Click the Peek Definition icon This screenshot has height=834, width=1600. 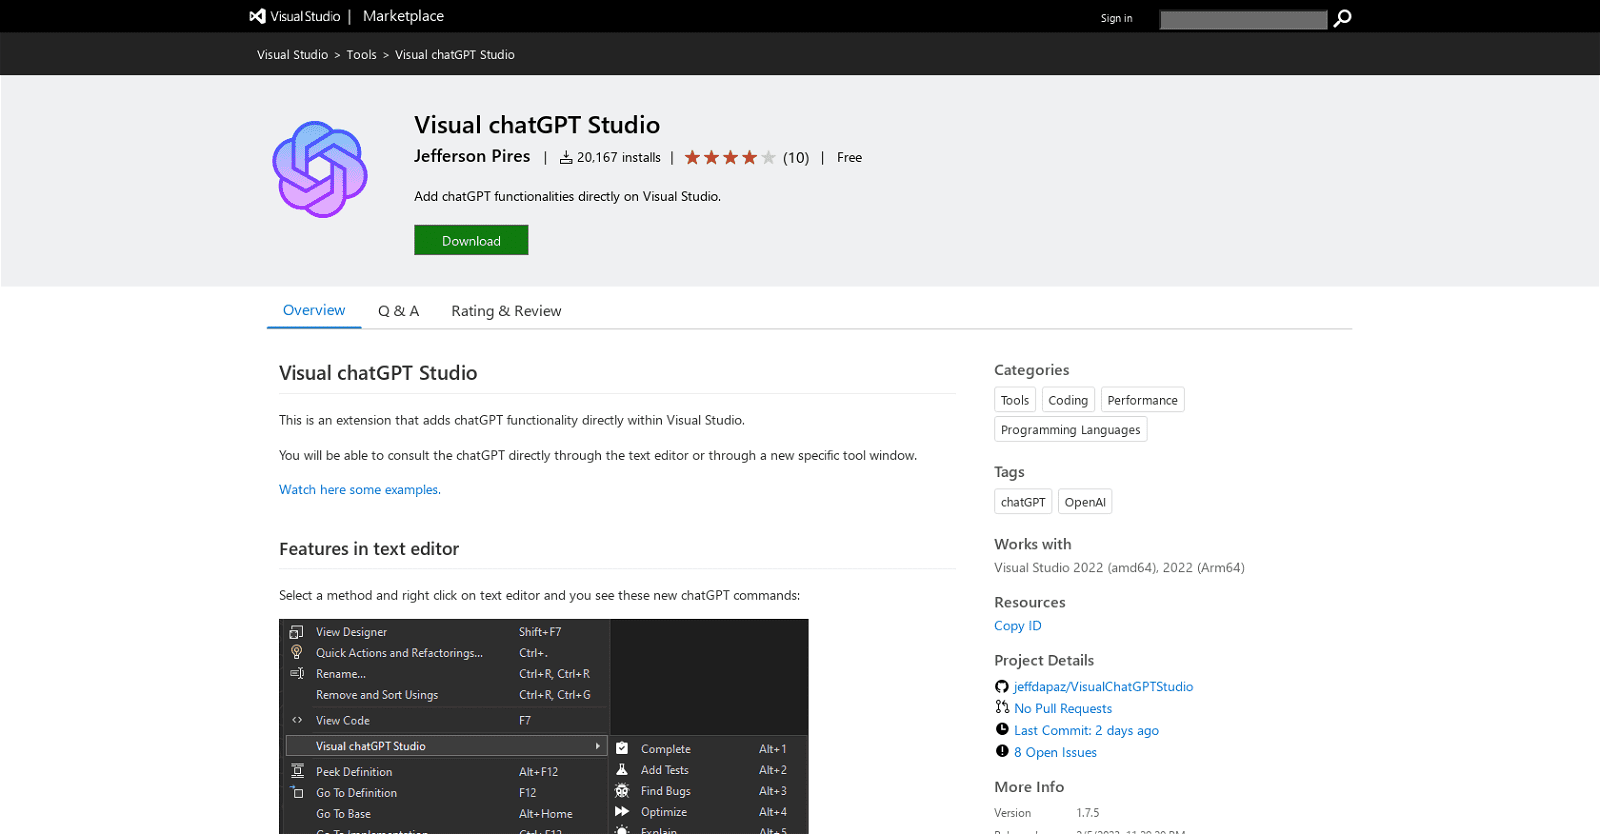297,771
